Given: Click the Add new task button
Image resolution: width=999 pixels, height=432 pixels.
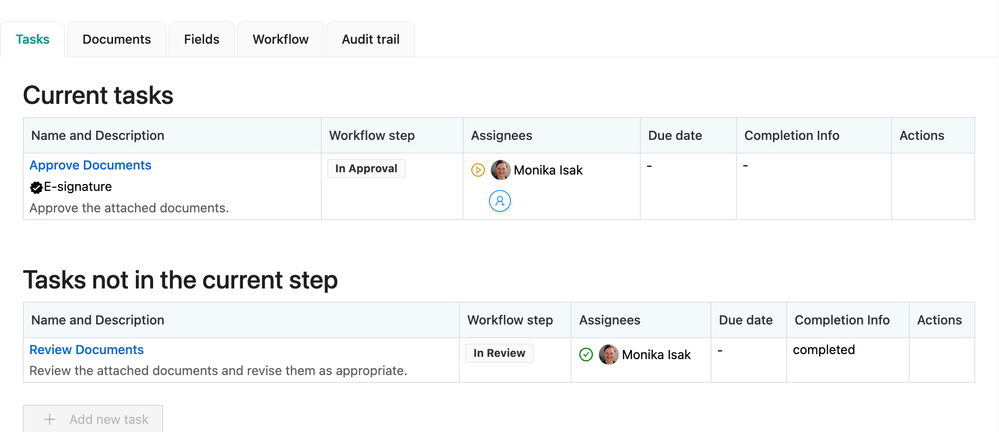Looking at the screenshot, I should point(93,419).
